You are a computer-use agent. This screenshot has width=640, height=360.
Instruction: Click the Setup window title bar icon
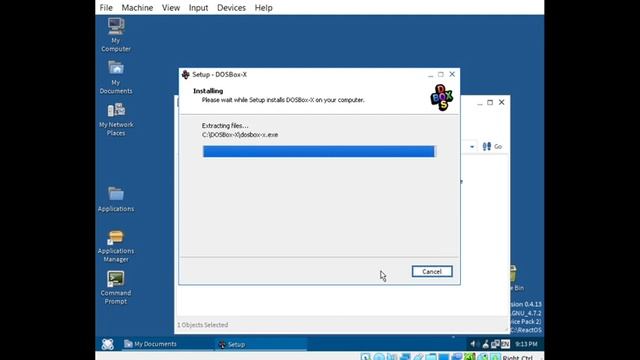pyautogui.click(x=186, y=74)
